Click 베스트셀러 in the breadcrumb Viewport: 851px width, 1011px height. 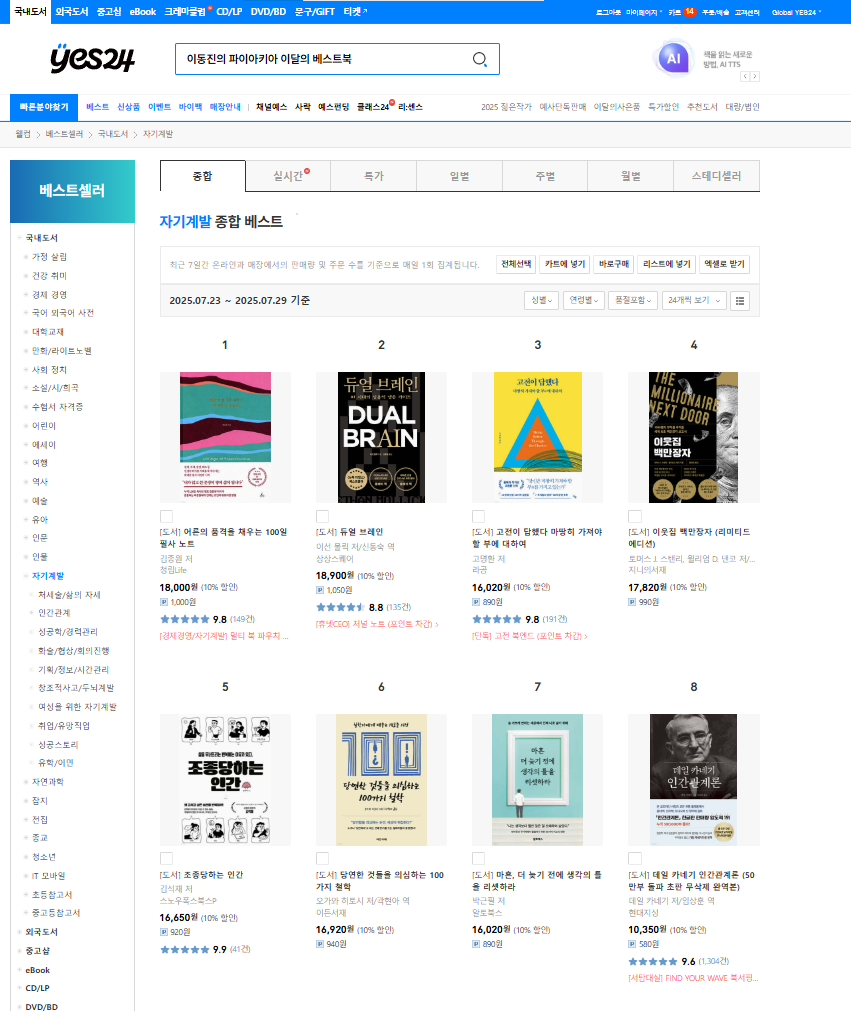[x=64, y=134]
